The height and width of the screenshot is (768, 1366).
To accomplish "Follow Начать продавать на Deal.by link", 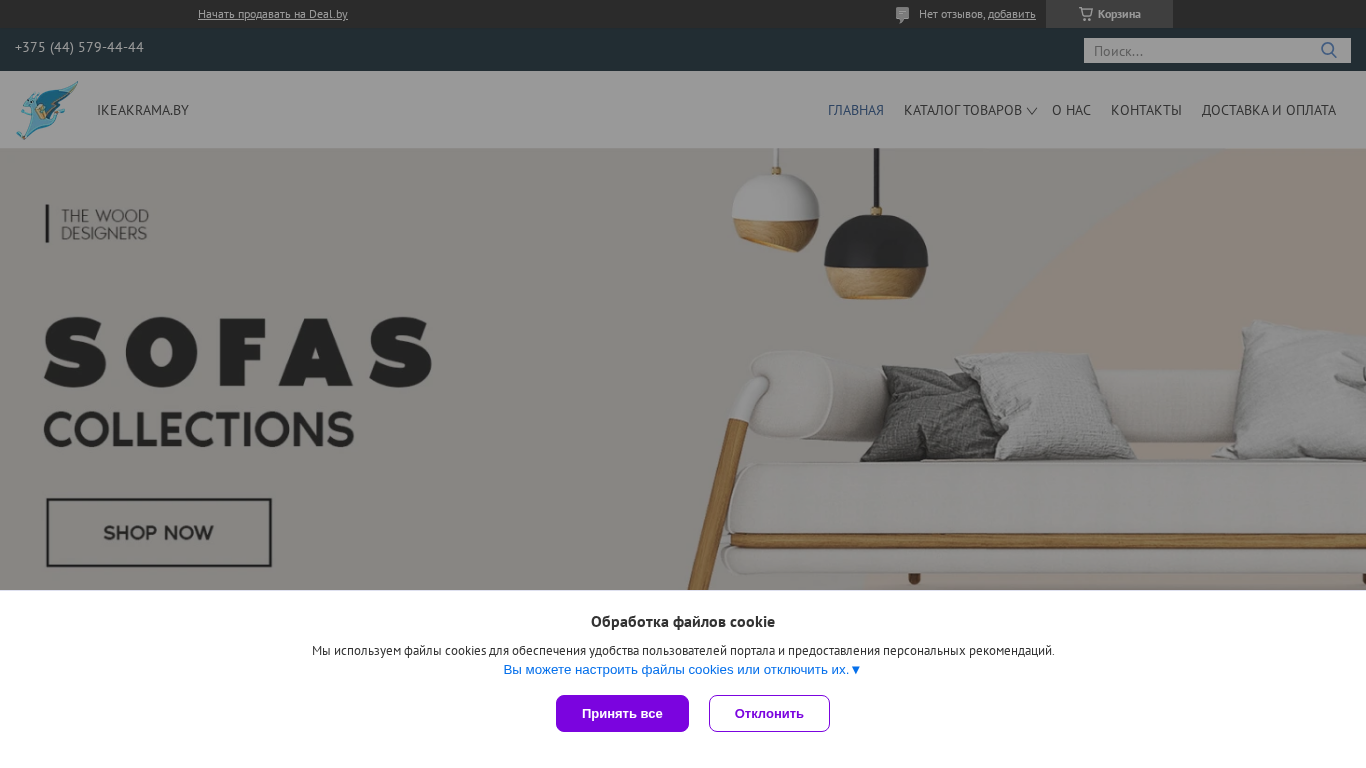I will click(x=273, y=14).
